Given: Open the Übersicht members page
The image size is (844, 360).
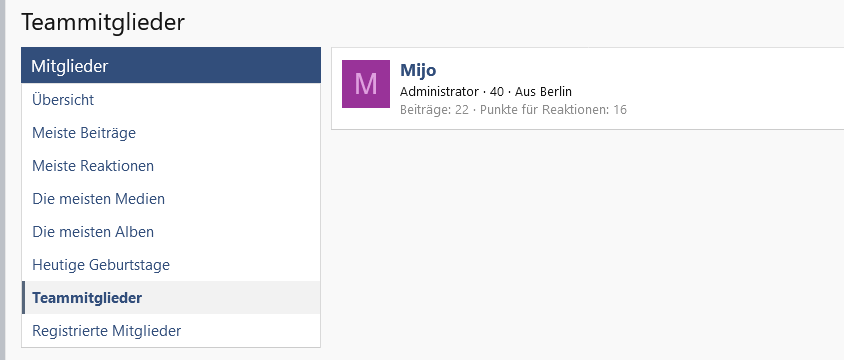Looking at the screenshot, I should tap(63, 100).
